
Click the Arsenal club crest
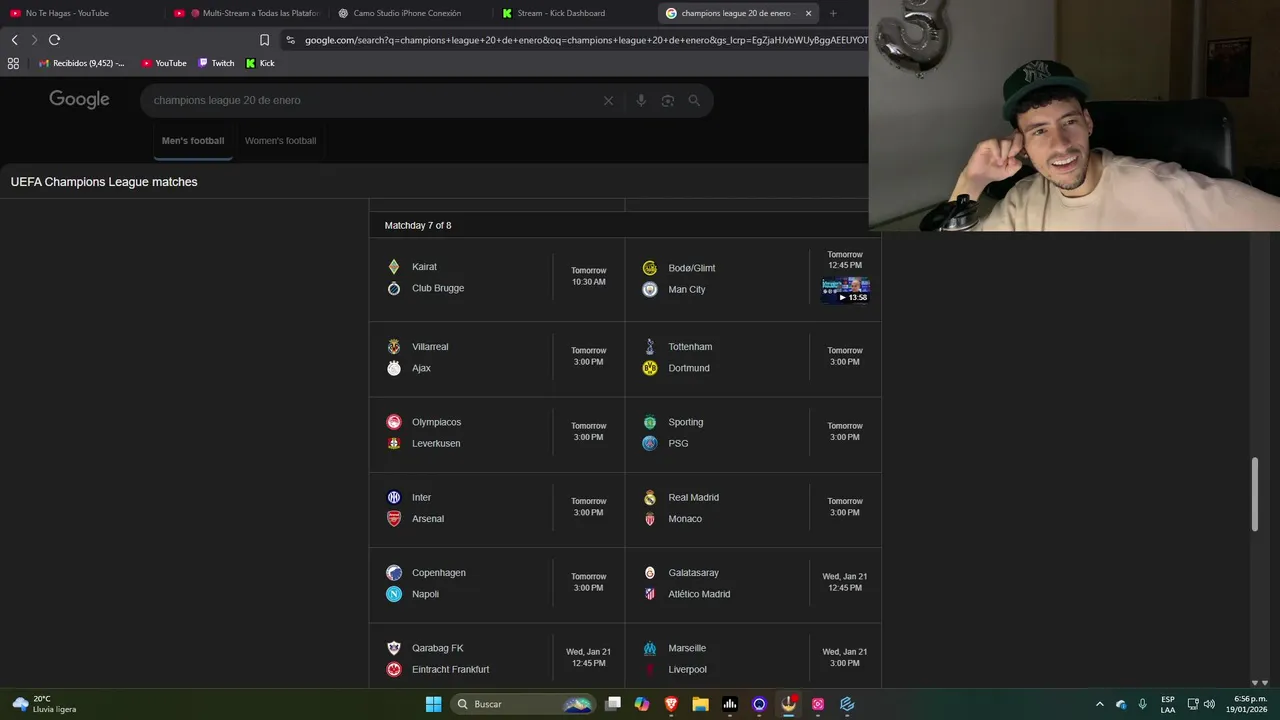coord(394,519)
